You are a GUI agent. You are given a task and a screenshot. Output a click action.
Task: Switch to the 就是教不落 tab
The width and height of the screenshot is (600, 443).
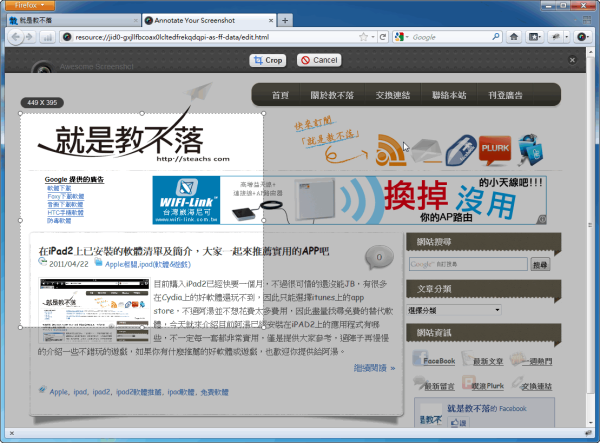tap(73, 20)
